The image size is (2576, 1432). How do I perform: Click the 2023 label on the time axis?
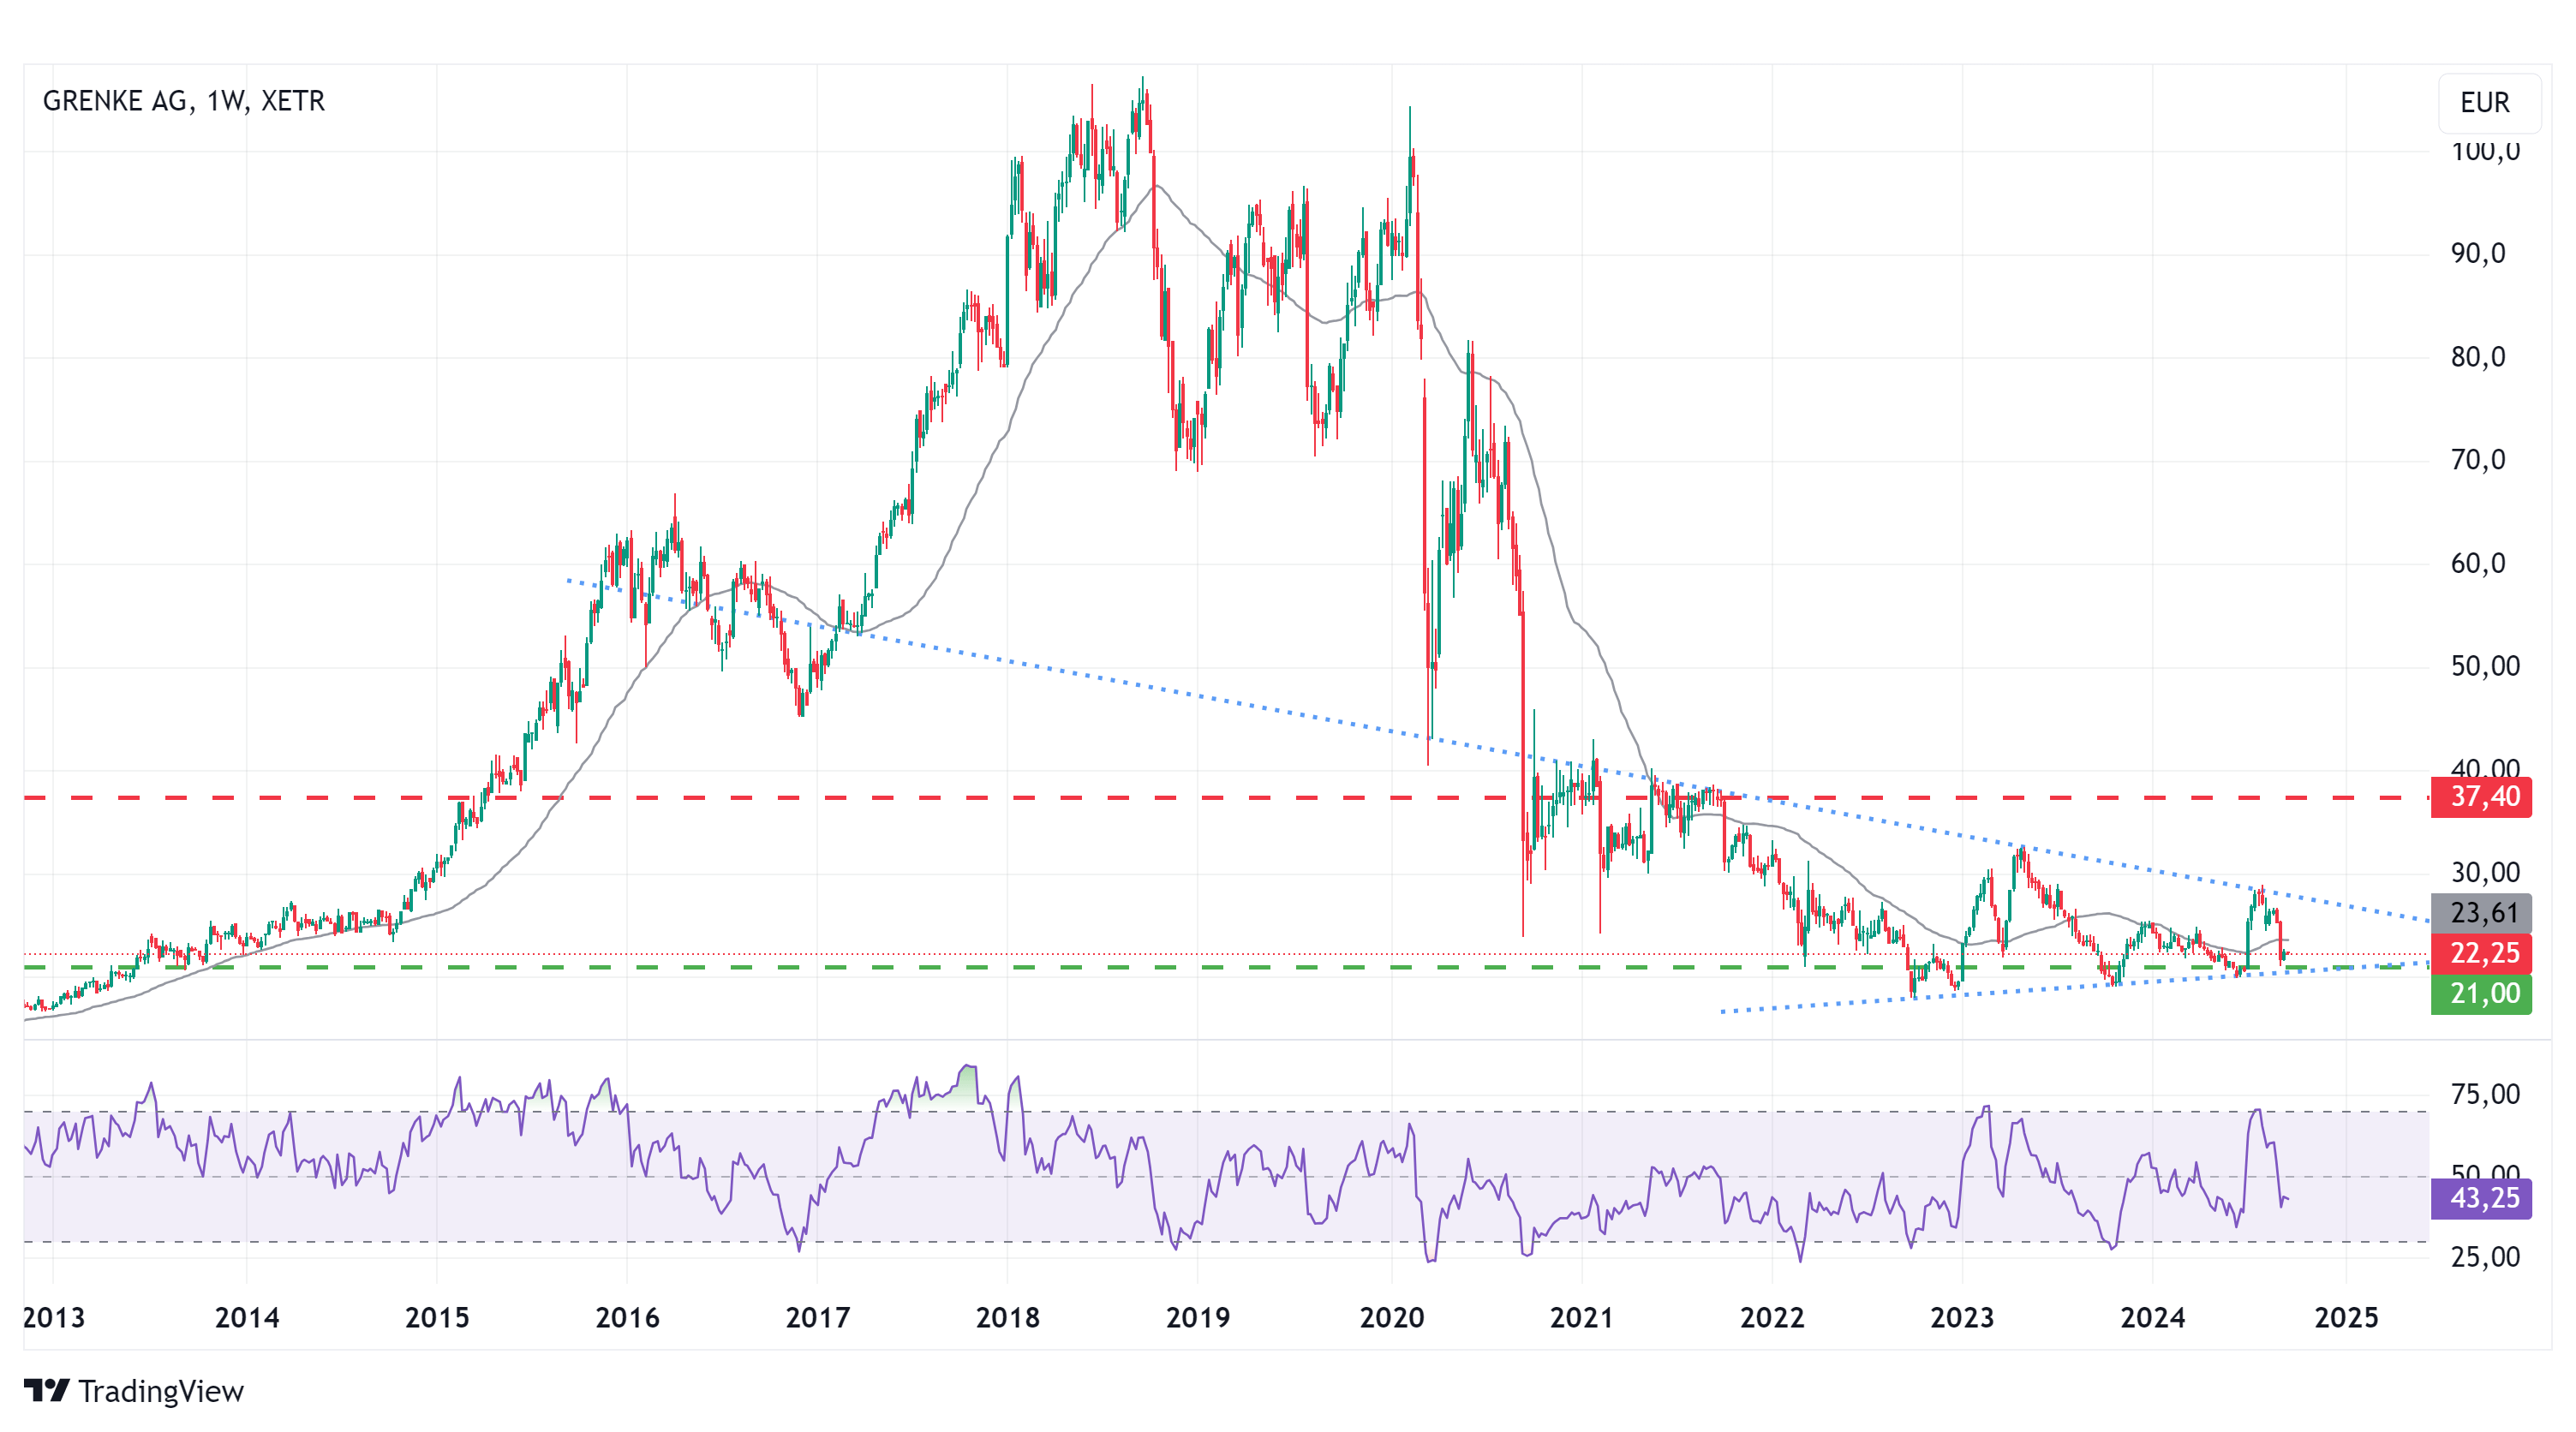1963,1318
